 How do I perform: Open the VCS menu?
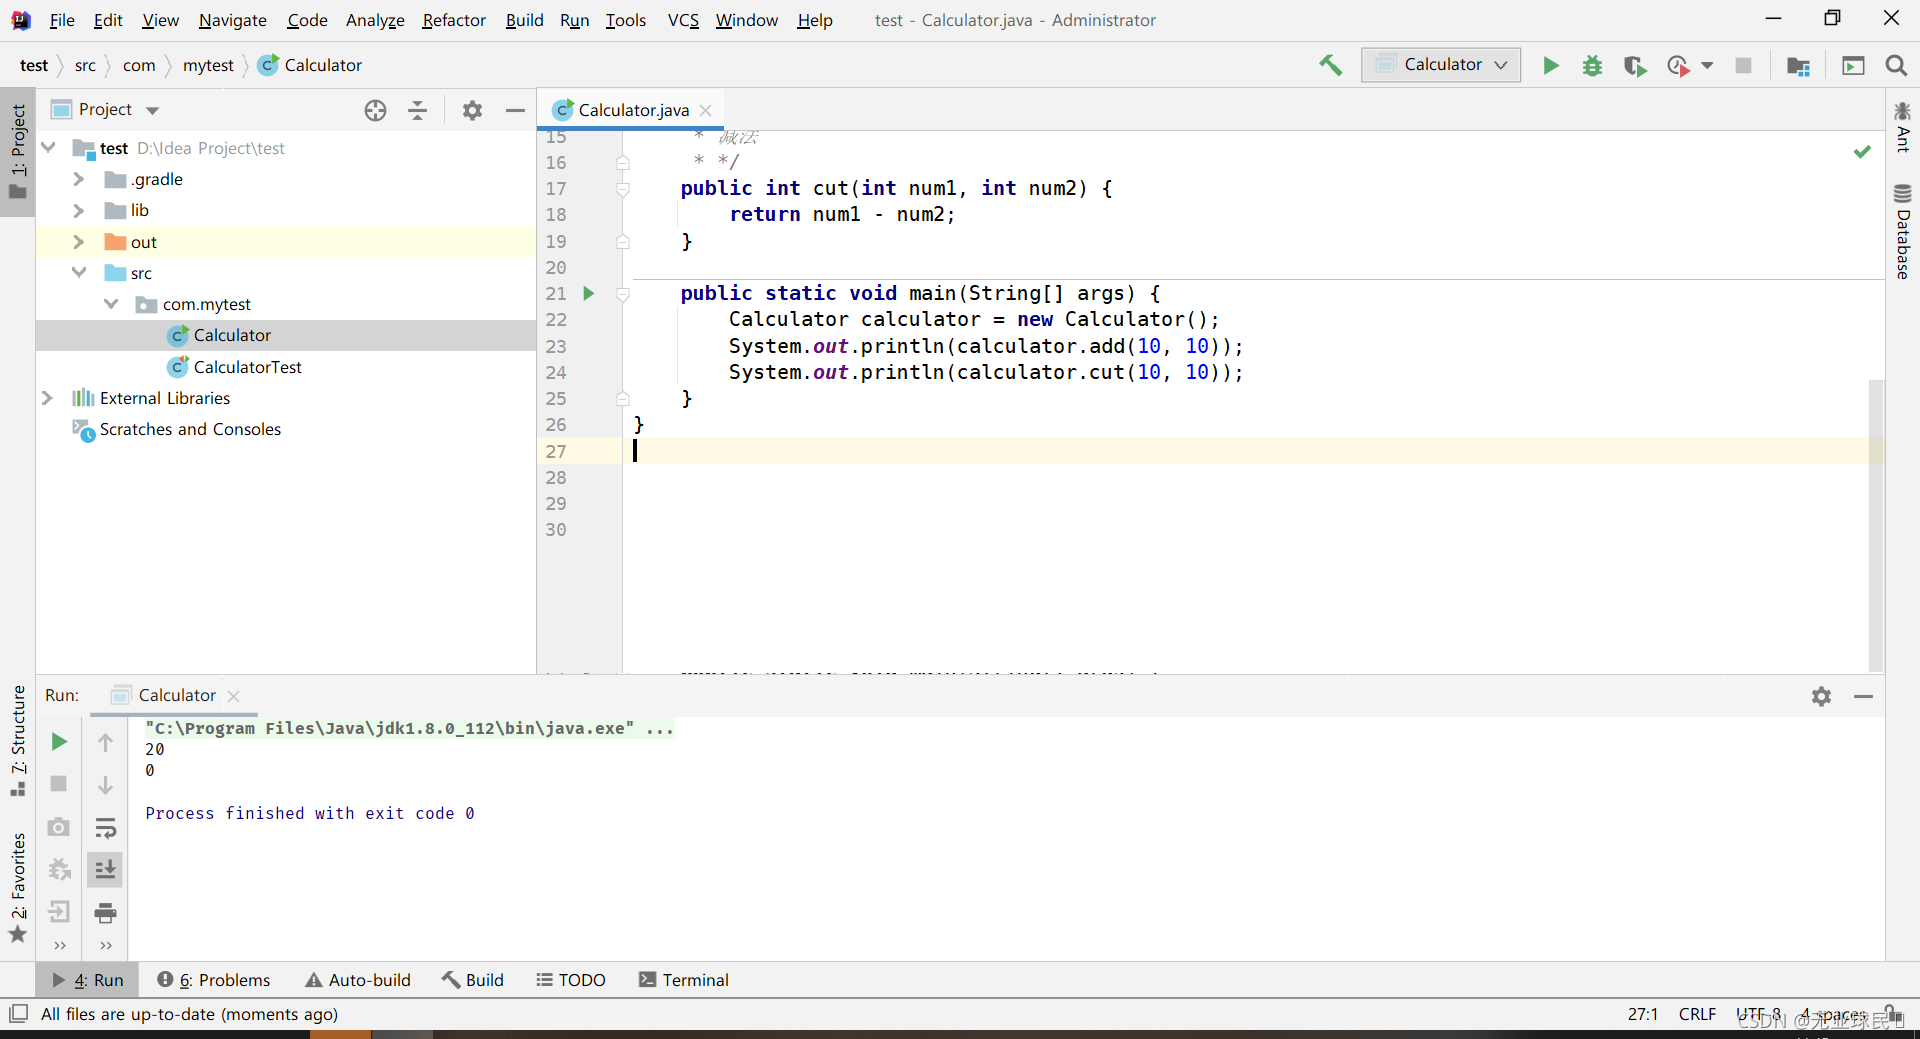click(683, 20)
